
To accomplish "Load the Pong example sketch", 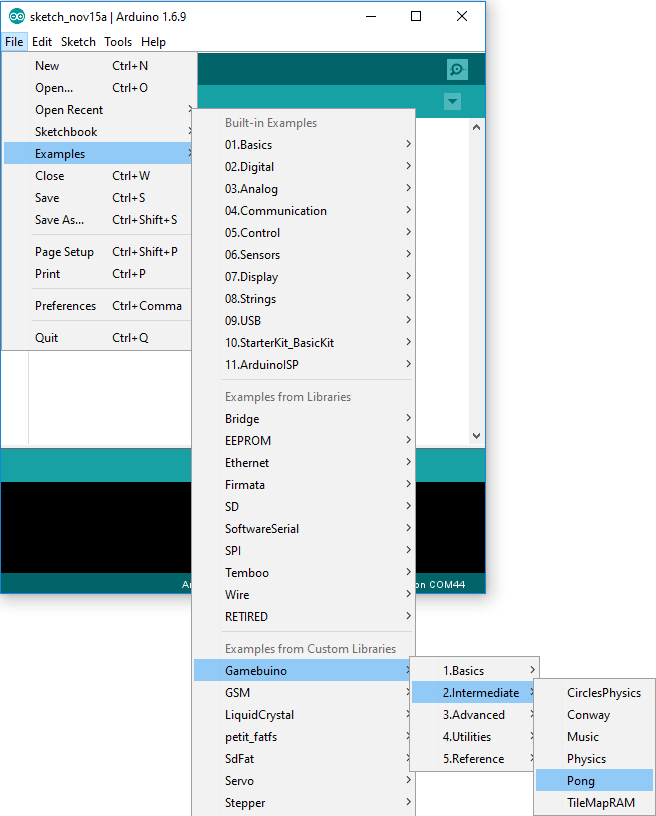I will point(594,781).
